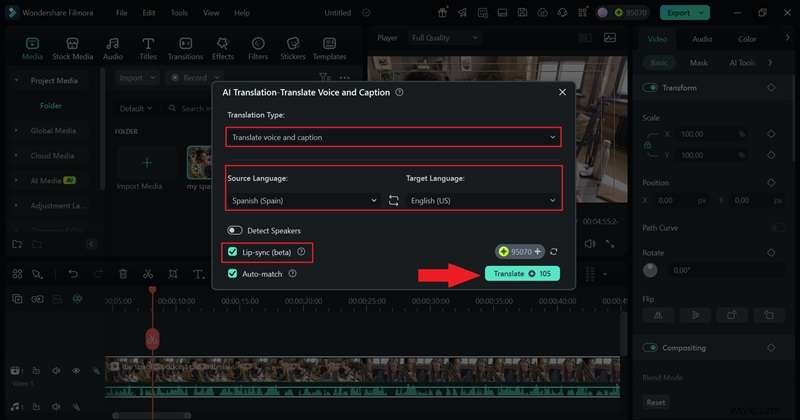The height and width of the screenshot is (420, 800).
Task: Select the split scissors tool
Action: coord(148,273)
